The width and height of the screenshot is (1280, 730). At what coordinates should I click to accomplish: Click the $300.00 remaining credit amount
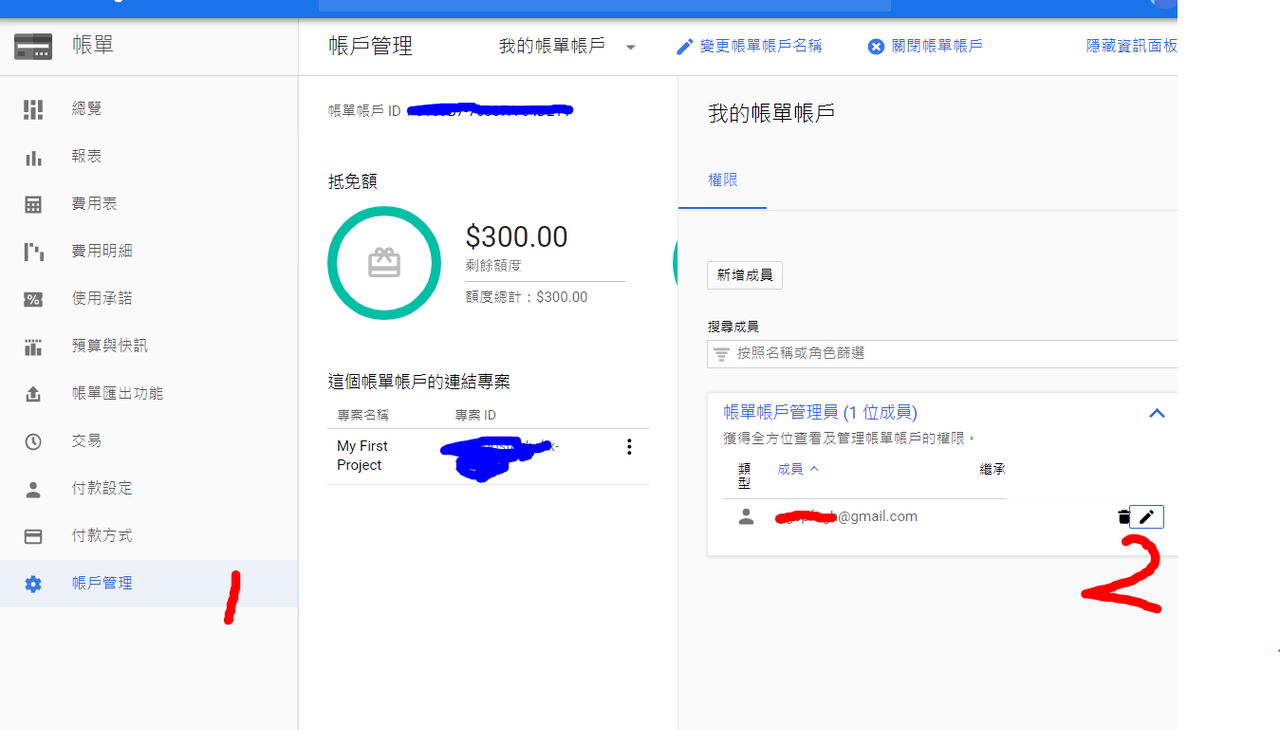pyautogui.click(x=517, y=237)
